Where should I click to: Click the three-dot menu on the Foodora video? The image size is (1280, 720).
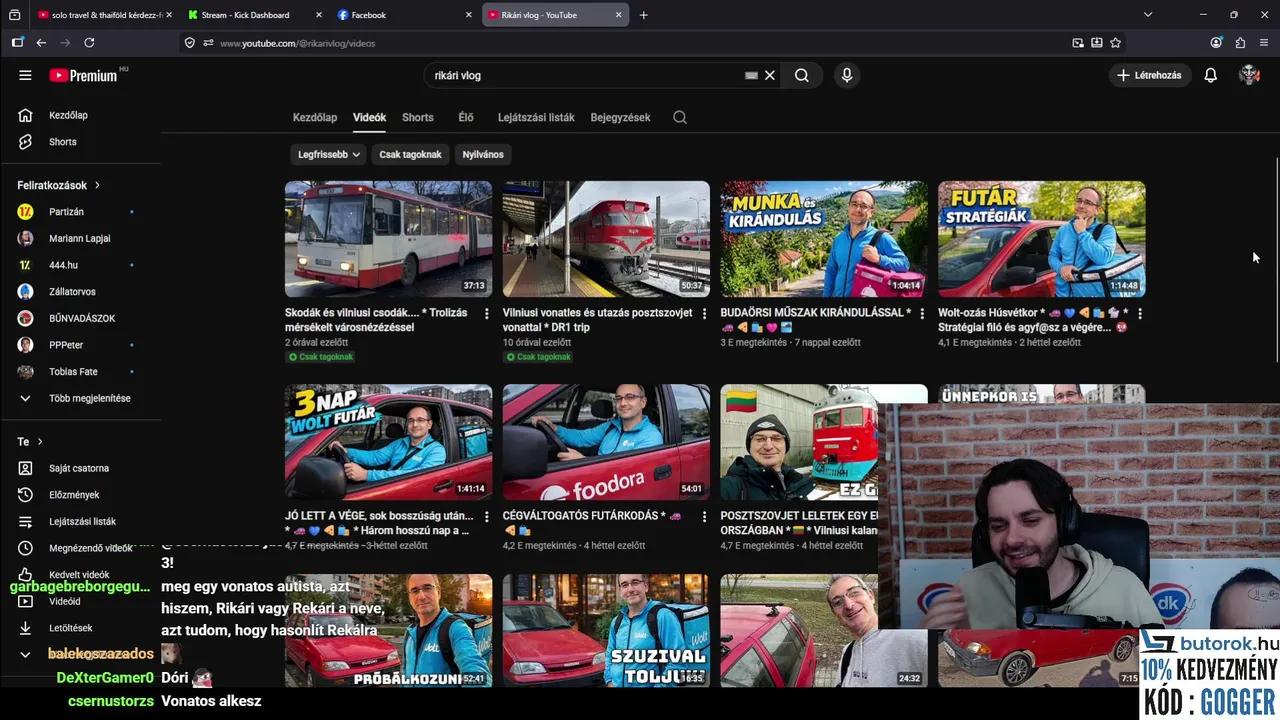[705, 517]
